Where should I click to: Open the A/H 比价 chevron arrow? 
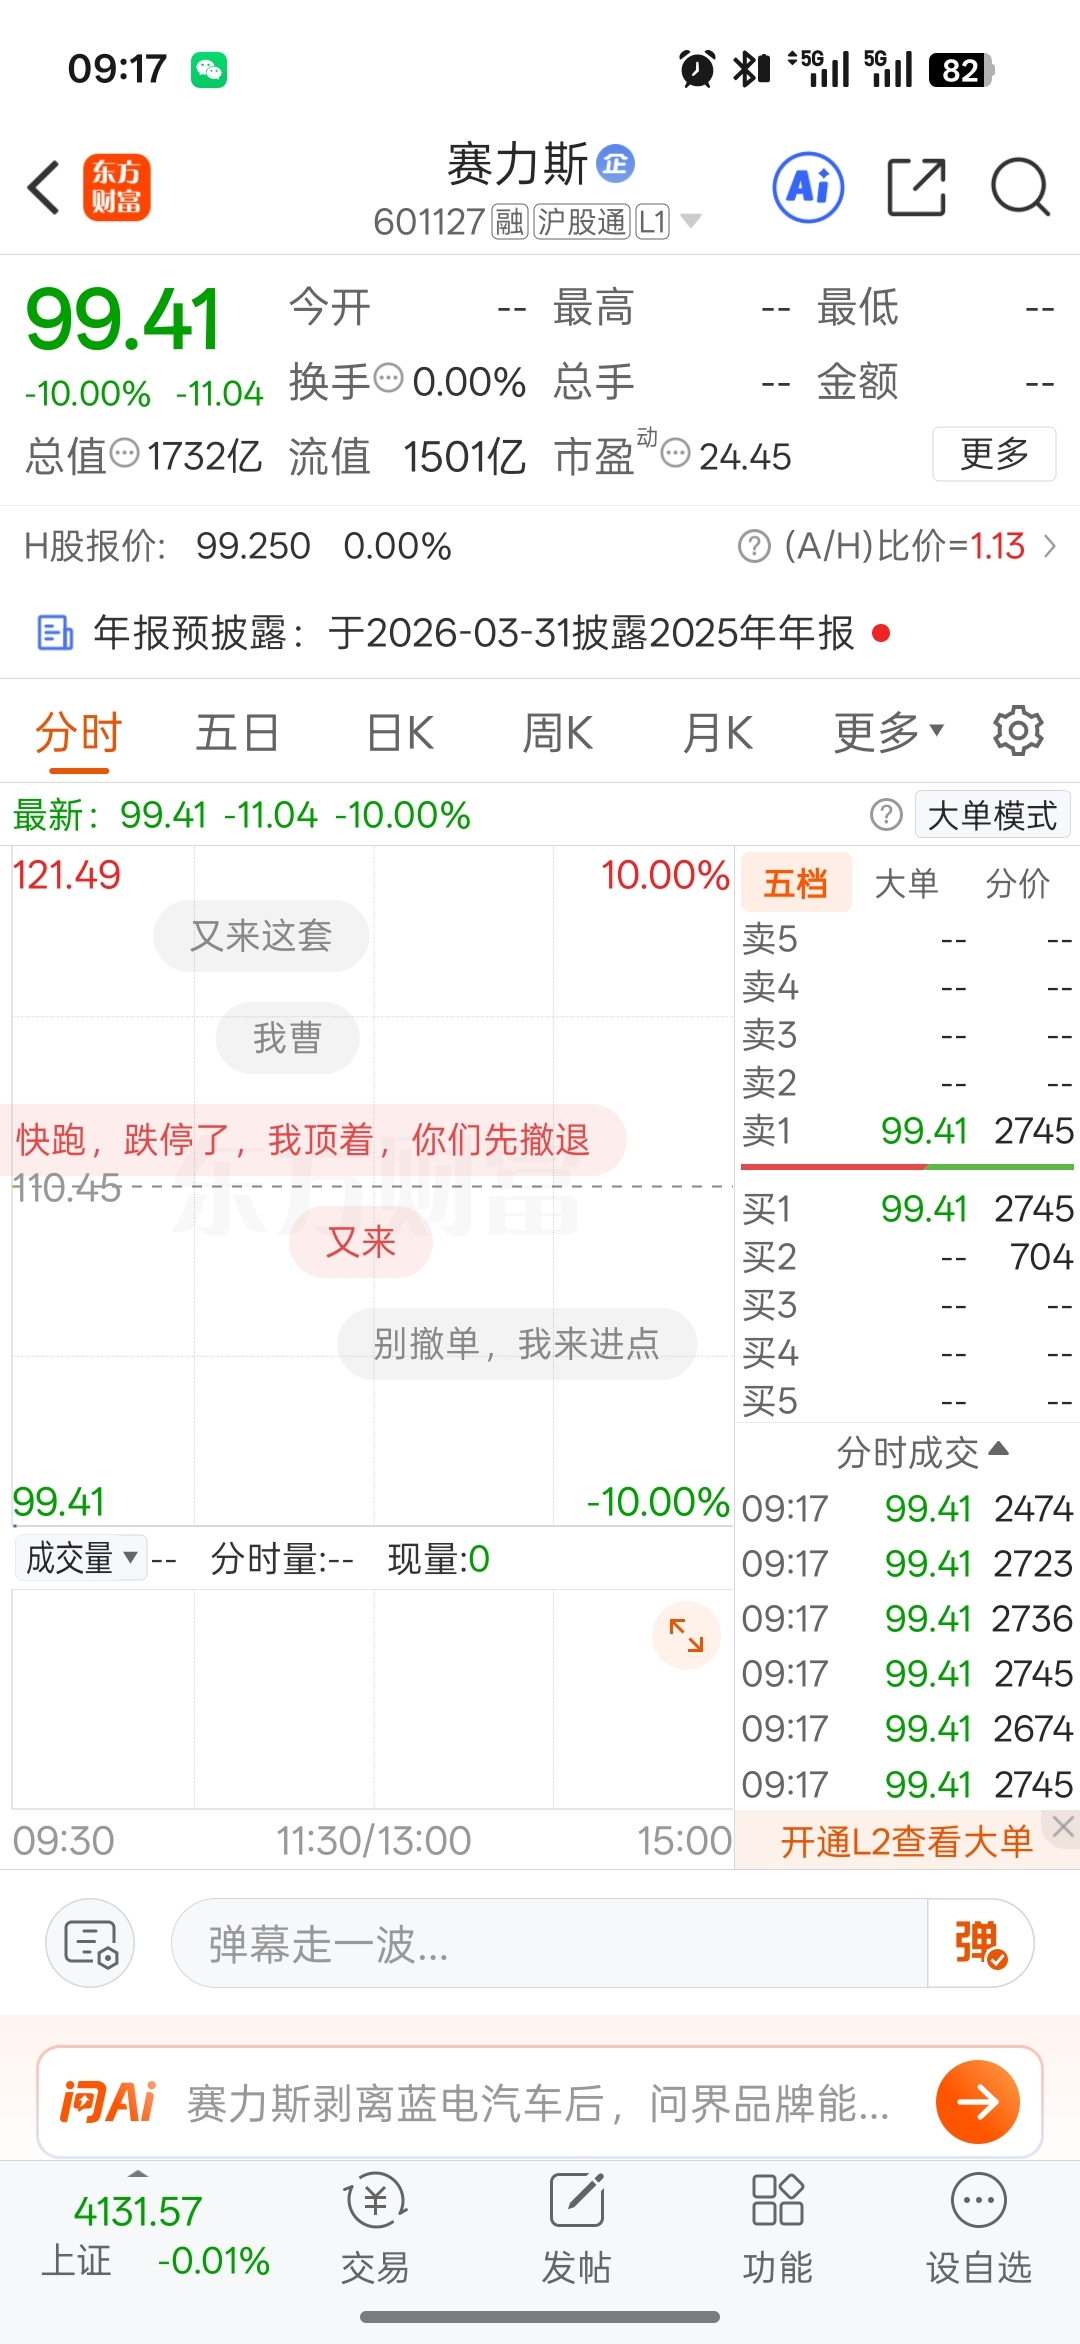tap(1050, 546)
